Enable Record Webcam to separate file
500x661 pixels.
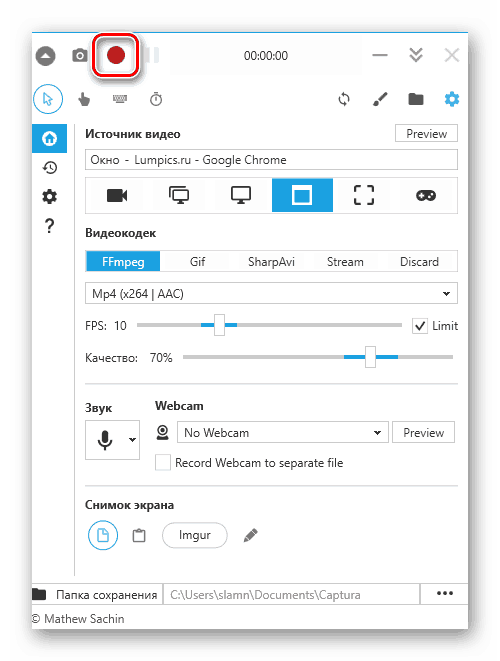coord(163,462)
